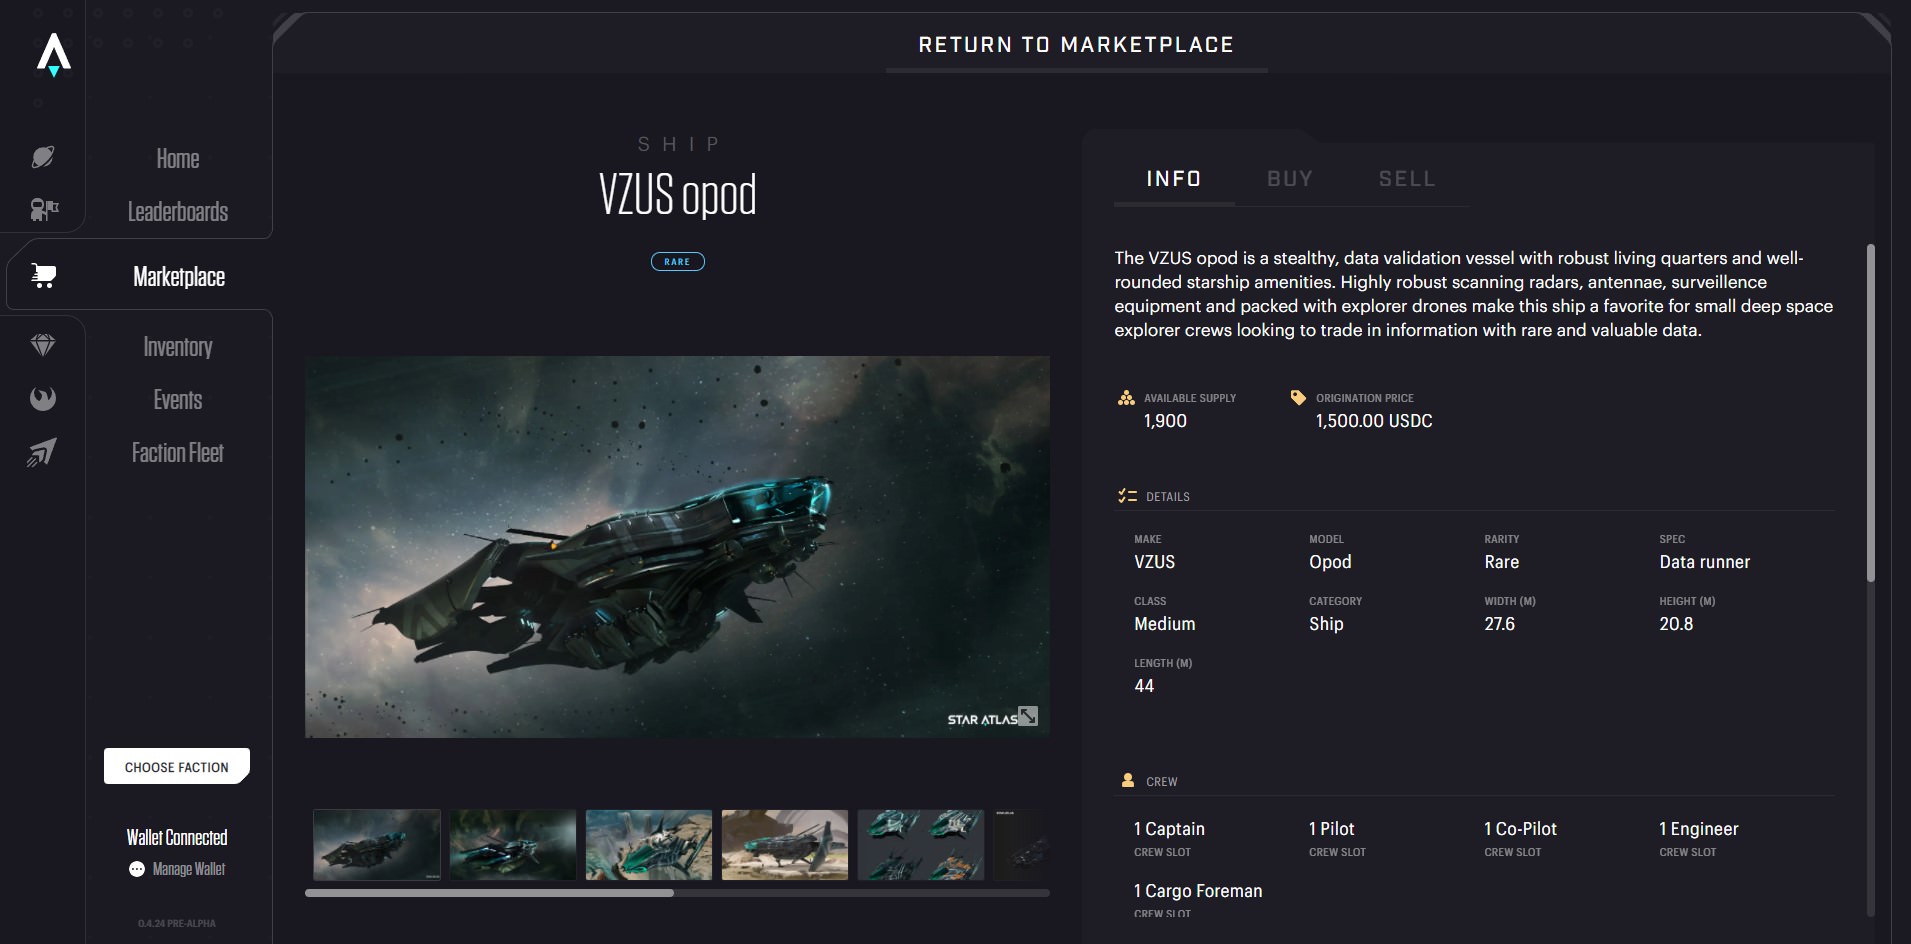View the fourth desert landing thumbnail
The width and height of the screenshot is (1911, 944).
click(x=785, y=845)
